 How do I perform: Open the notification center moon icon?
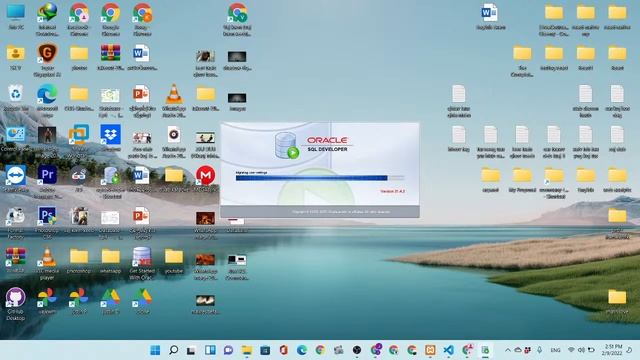point(629,350)
